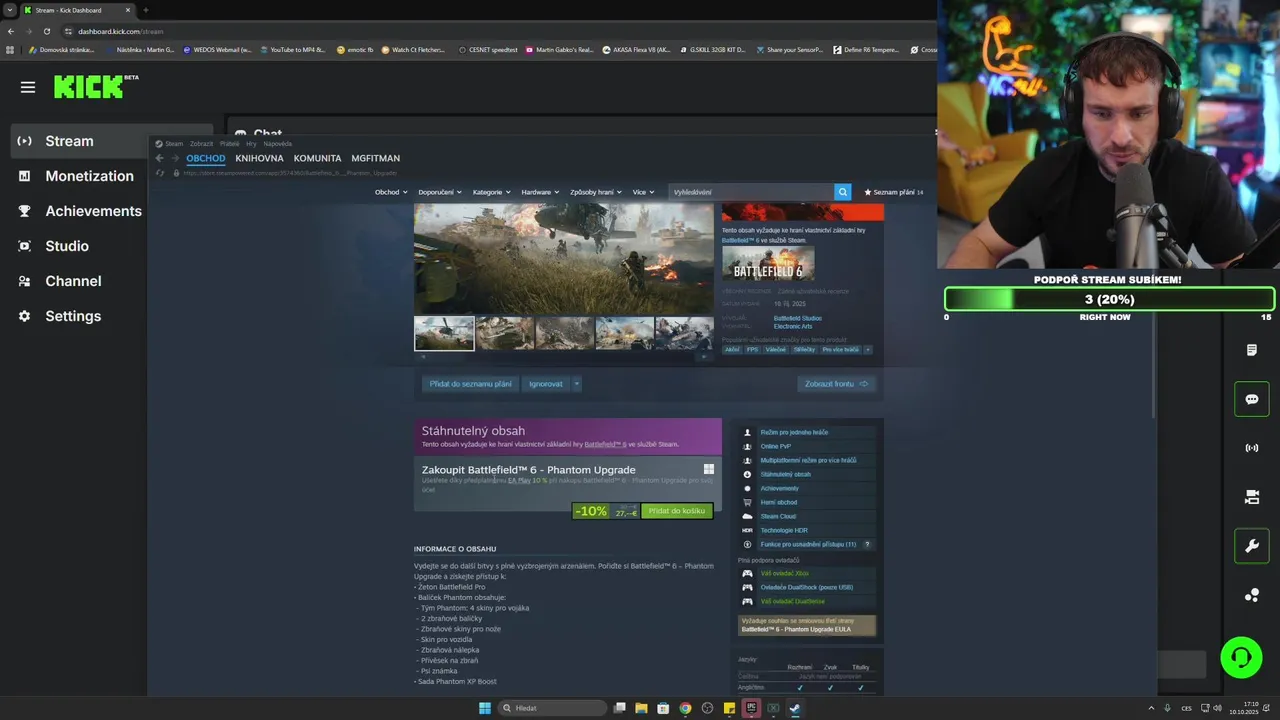Open the Nápověda menu in Steam

[x=277, y=144]
